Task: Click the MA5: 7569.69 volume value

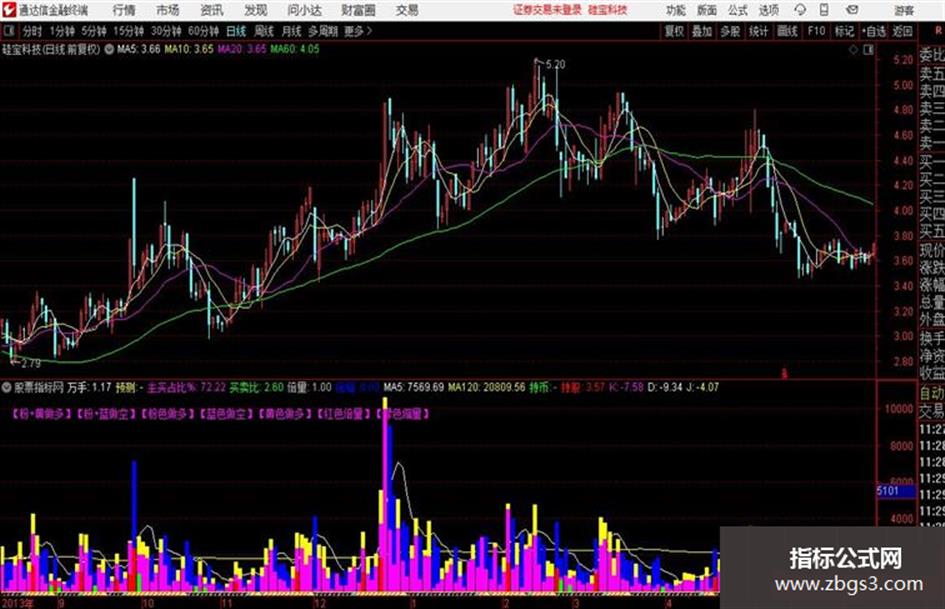Action: (x=414, y=387)
